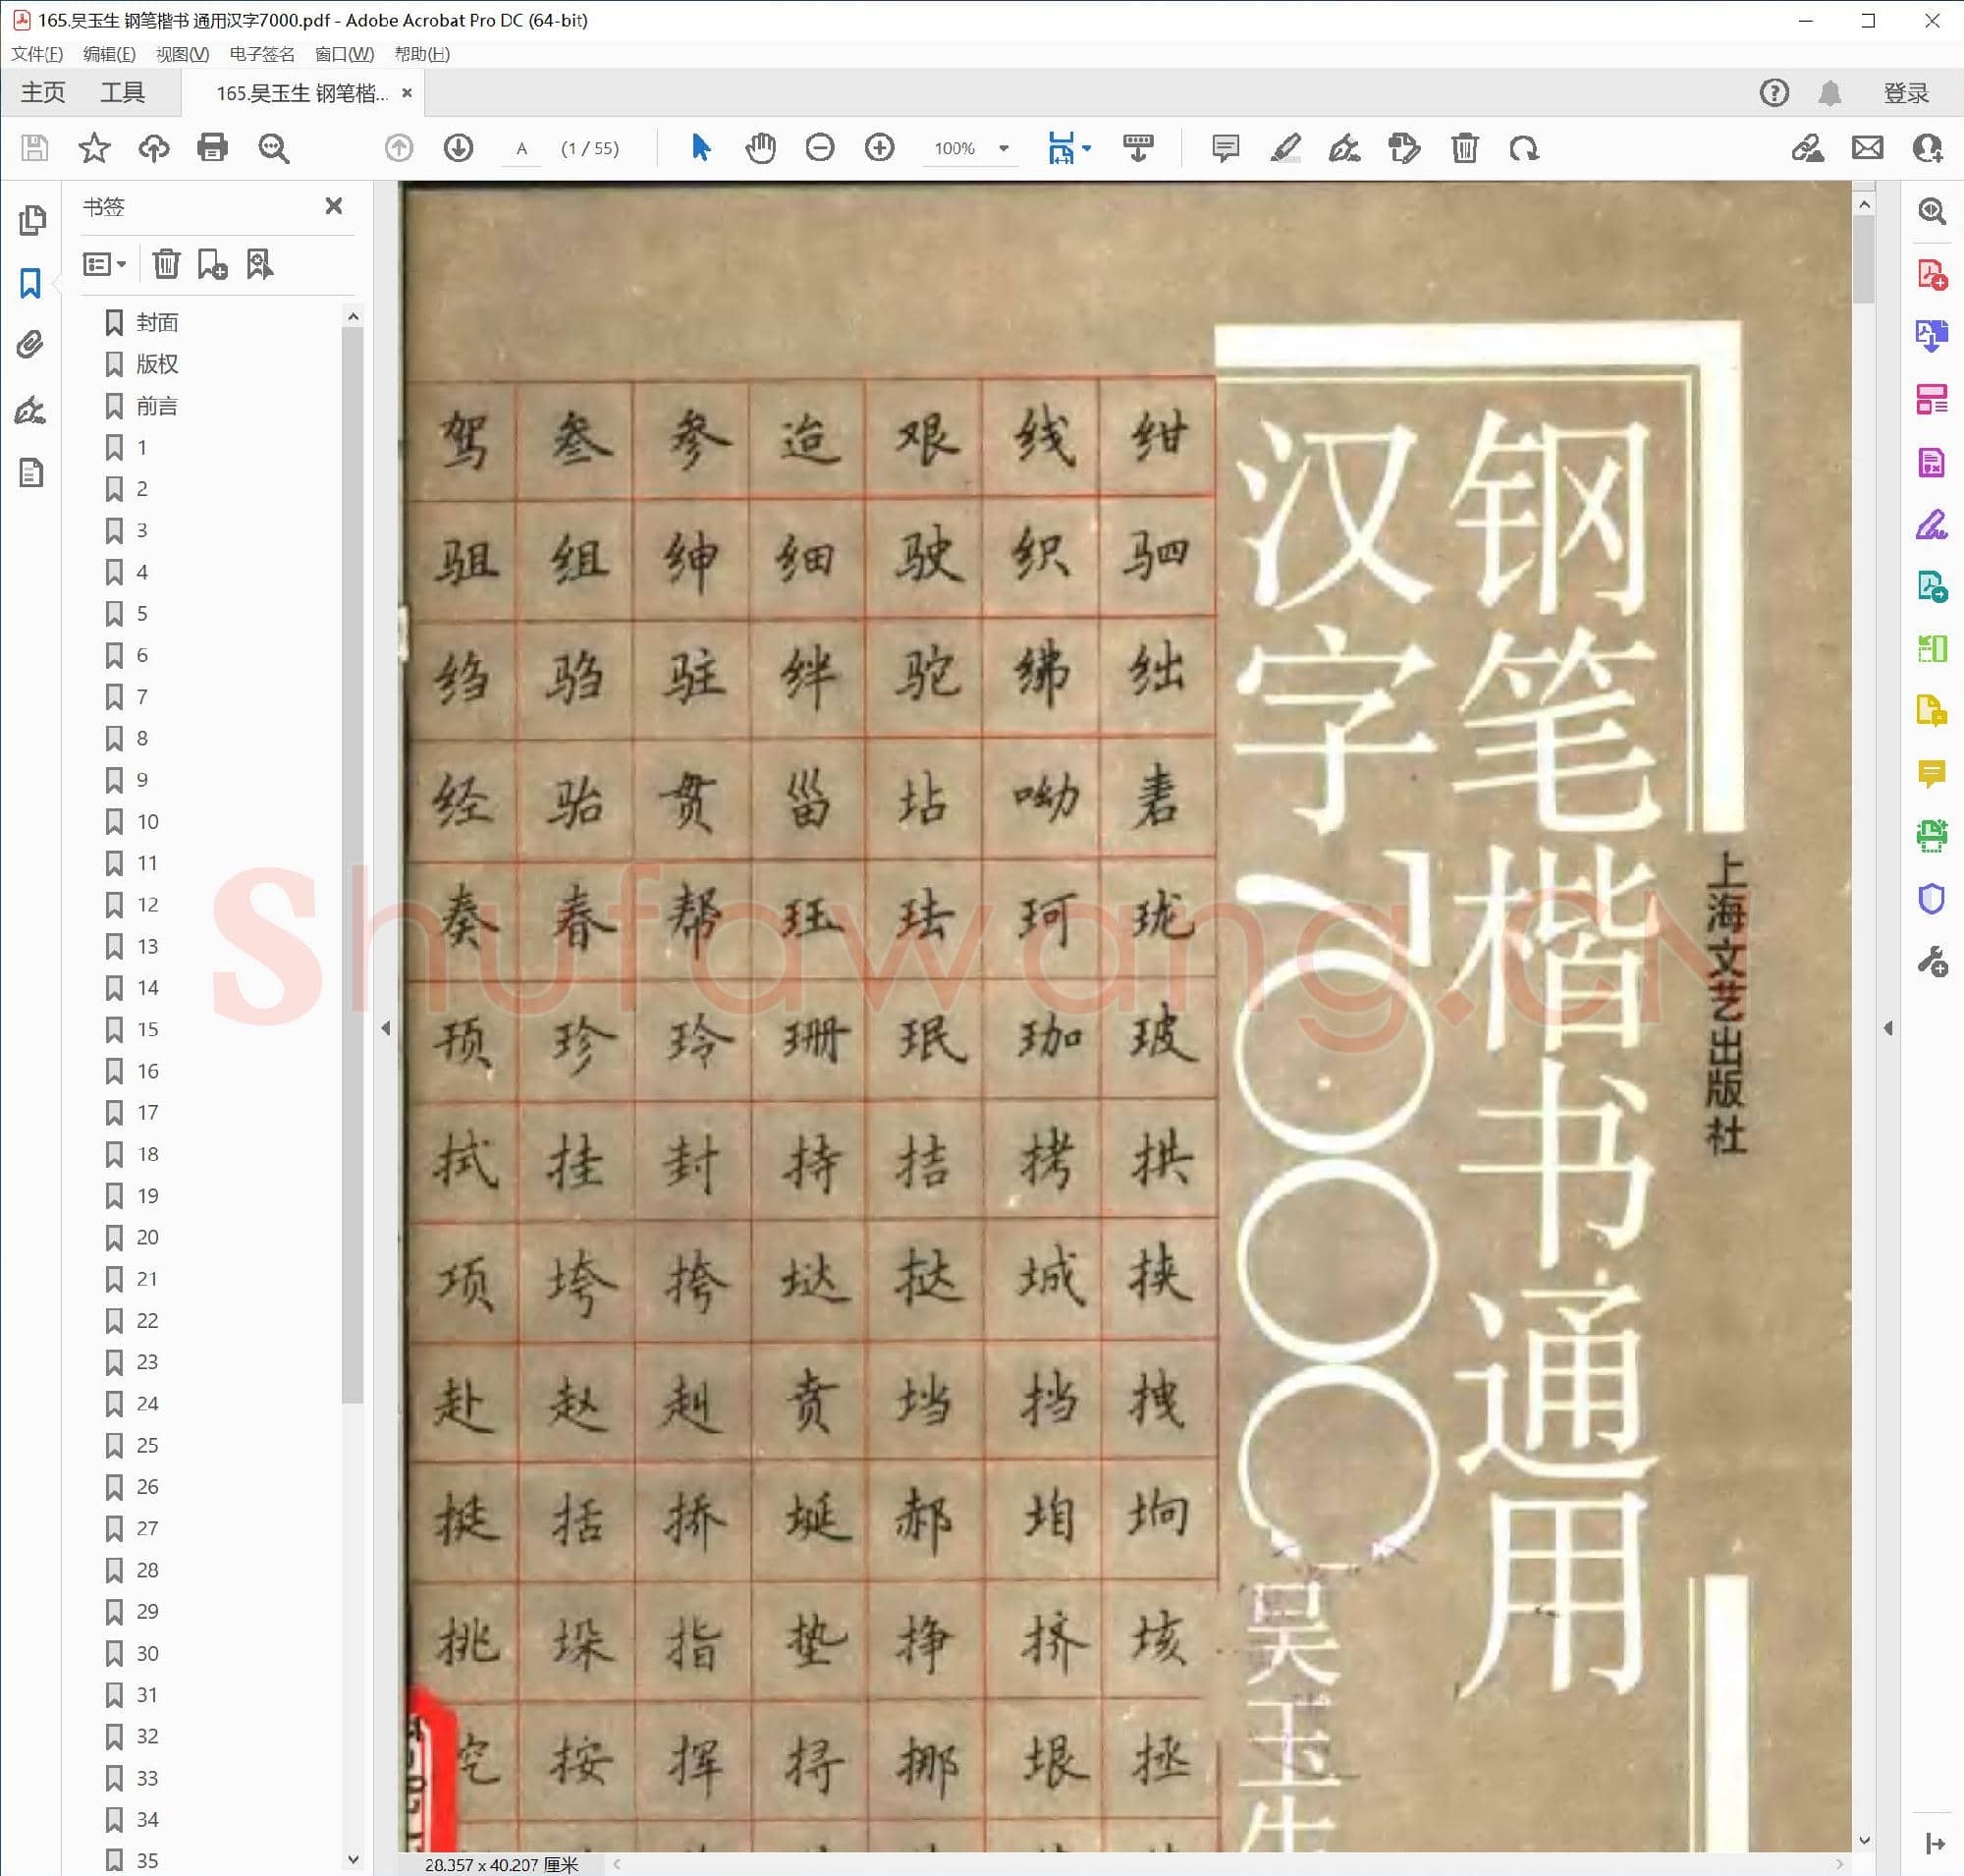Open the bookmark options dropdown
Viewport: 1964px width, 1876px height.
tap(103, 263)
